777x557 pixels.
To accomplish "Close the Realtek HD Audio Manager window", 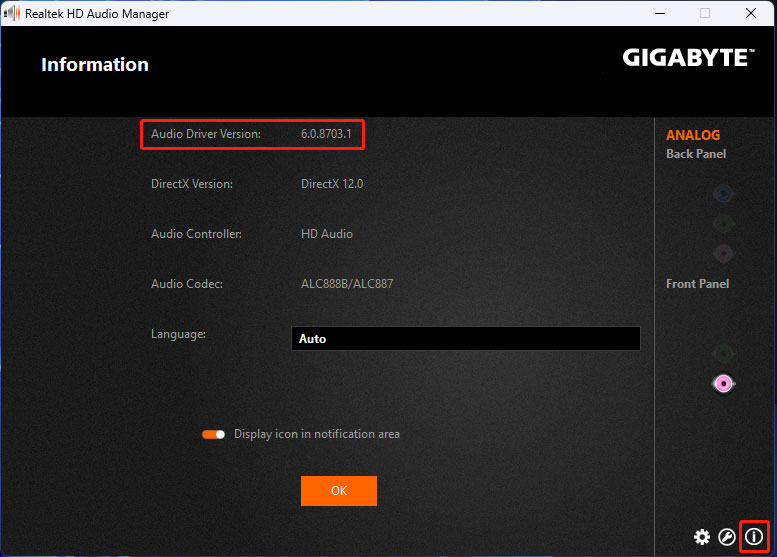I will point(751,13).
